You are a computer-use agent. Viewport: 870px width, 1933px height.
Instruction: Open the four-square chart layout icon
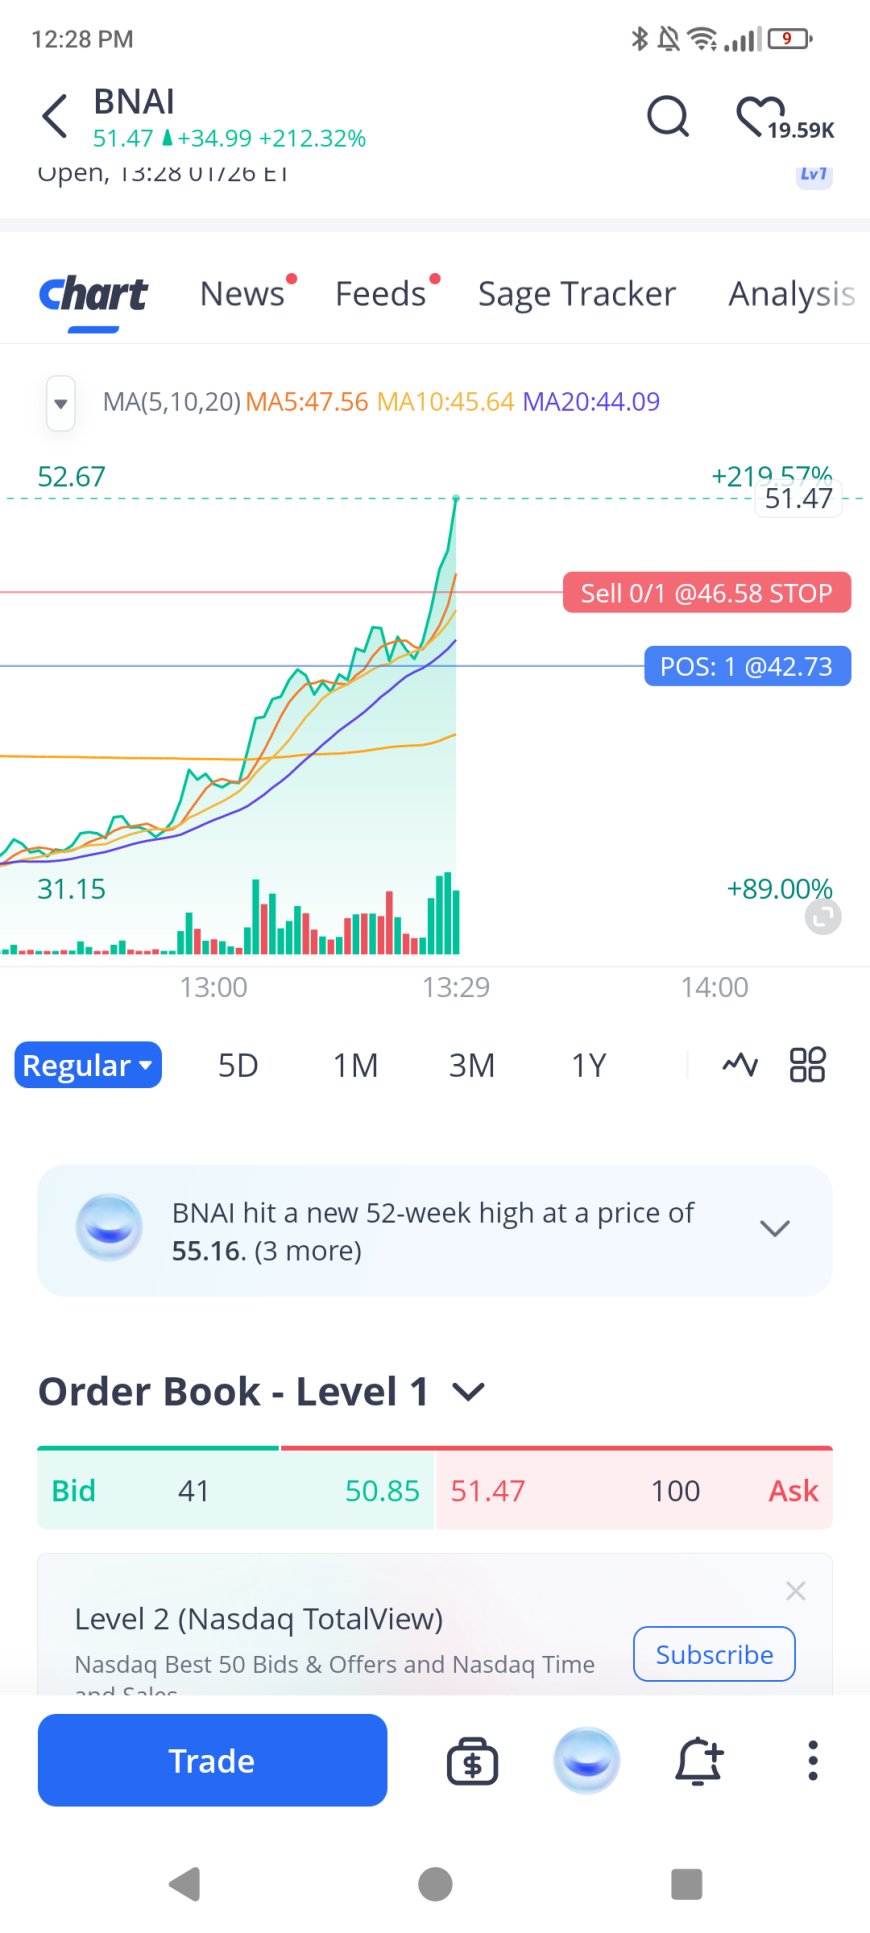click(x=807, y=1064)
